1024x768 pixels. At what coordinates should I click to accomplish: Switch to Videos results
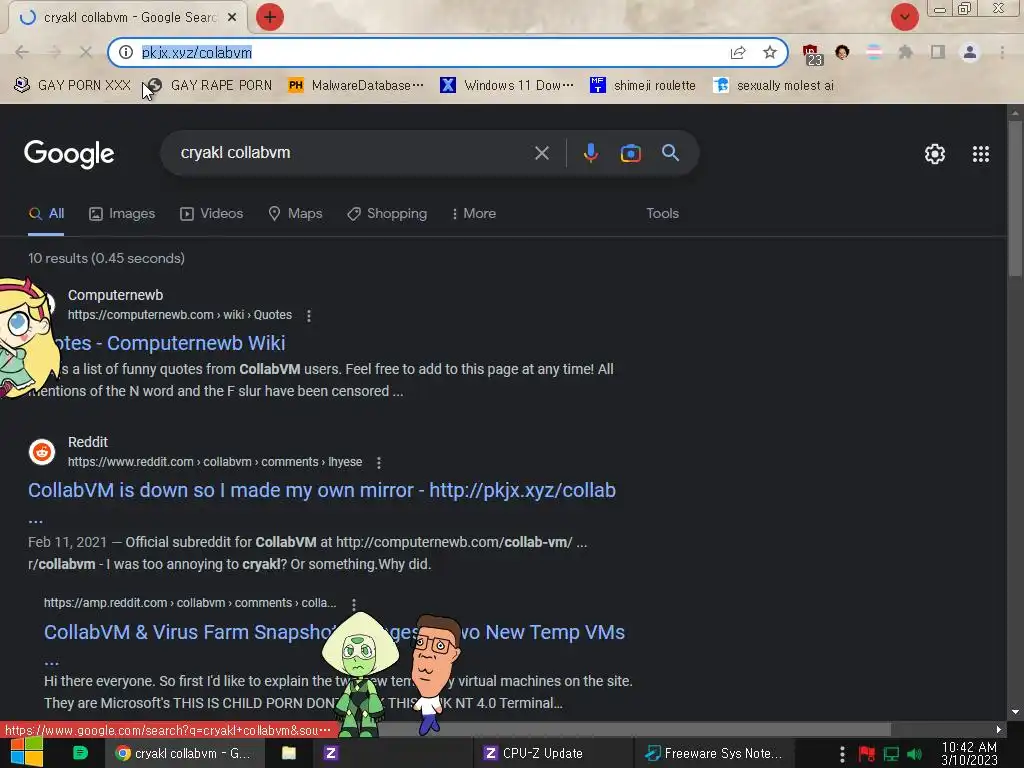(212, 214)
